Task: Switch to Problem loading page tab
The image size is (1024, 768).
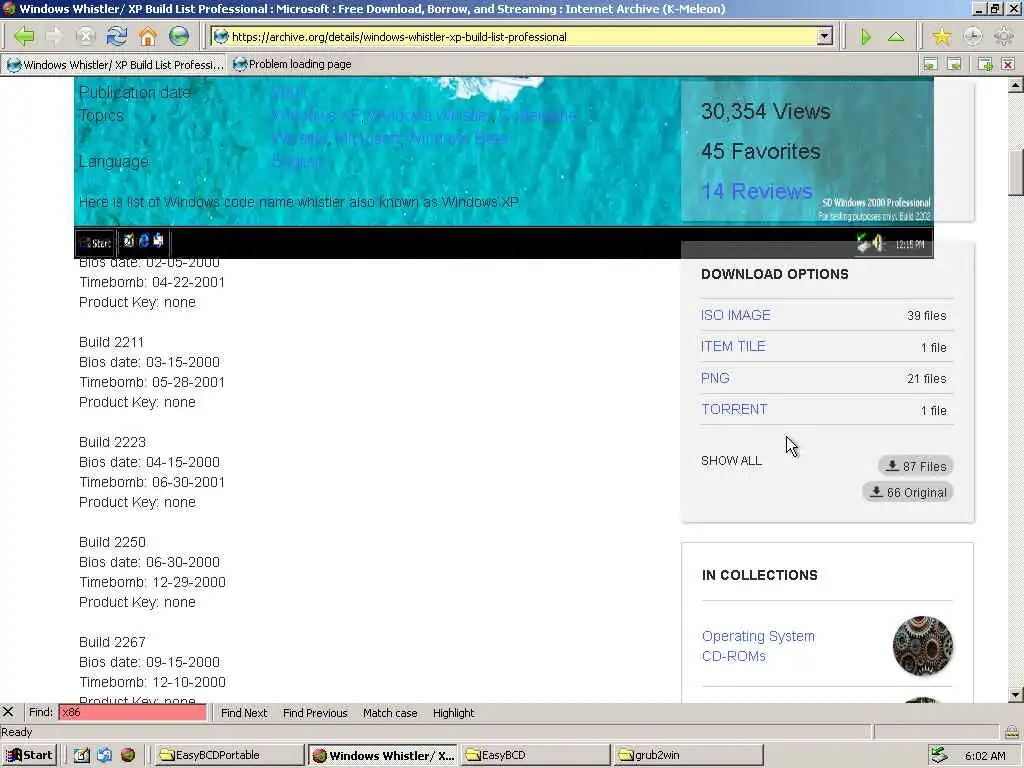Action: (x=293, y=64)
